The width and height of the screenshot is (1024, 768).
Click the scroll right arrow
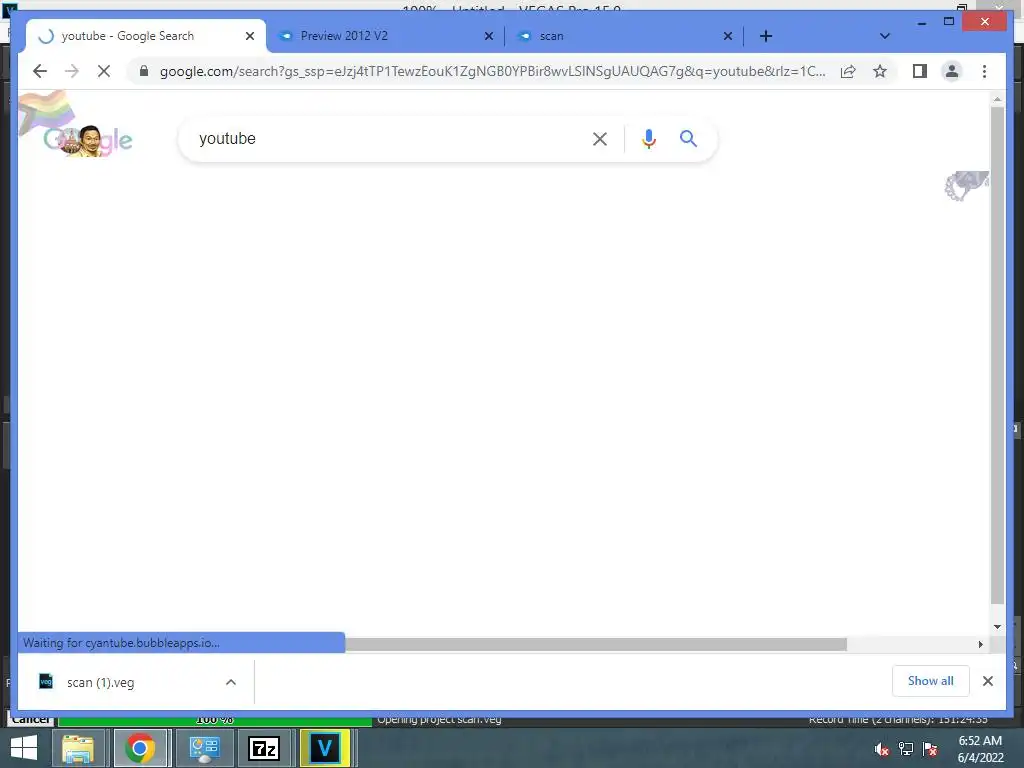(x=980, y=645)
